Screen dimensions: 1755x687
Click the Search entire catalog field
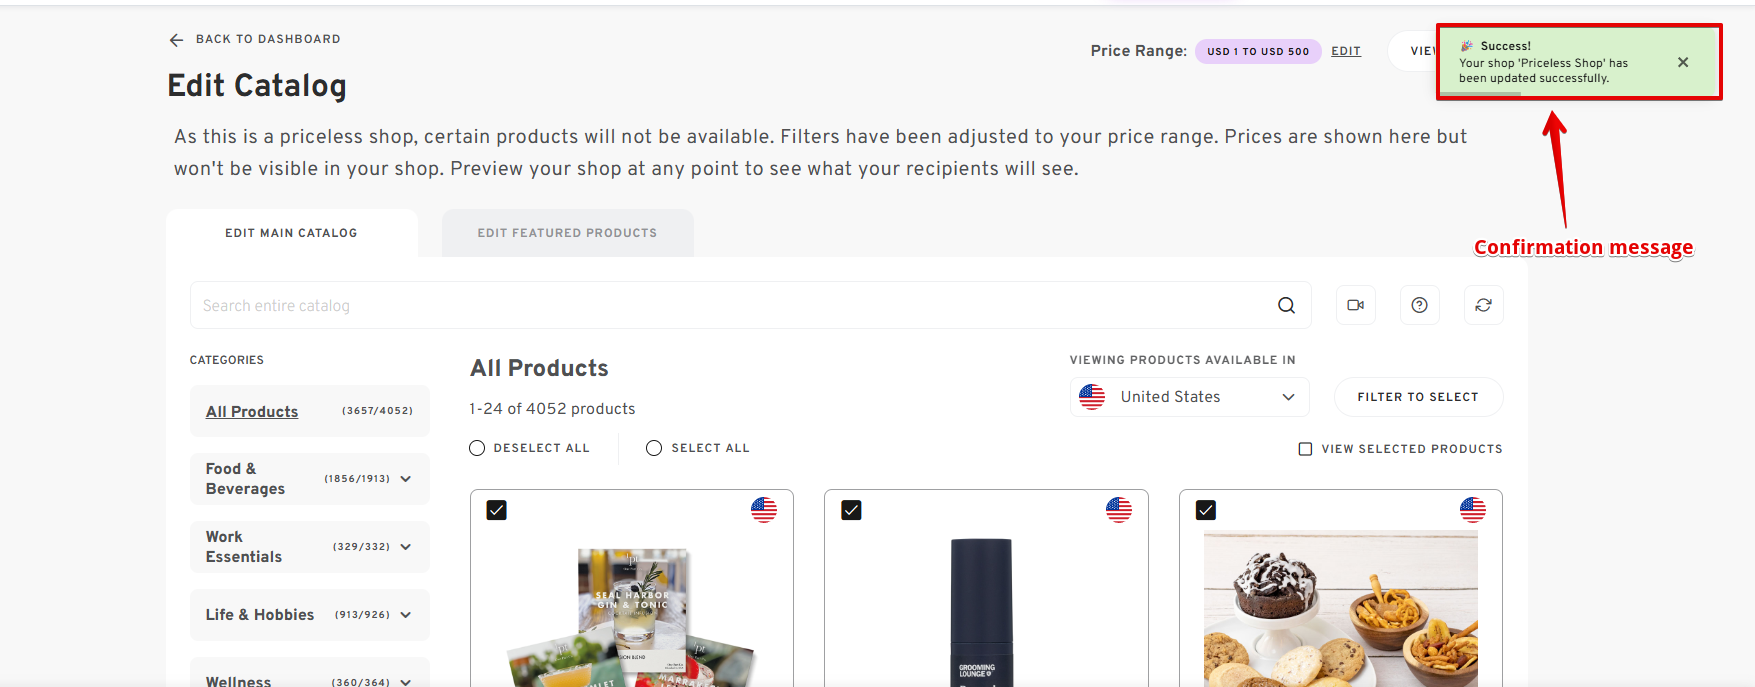(730, 305)
